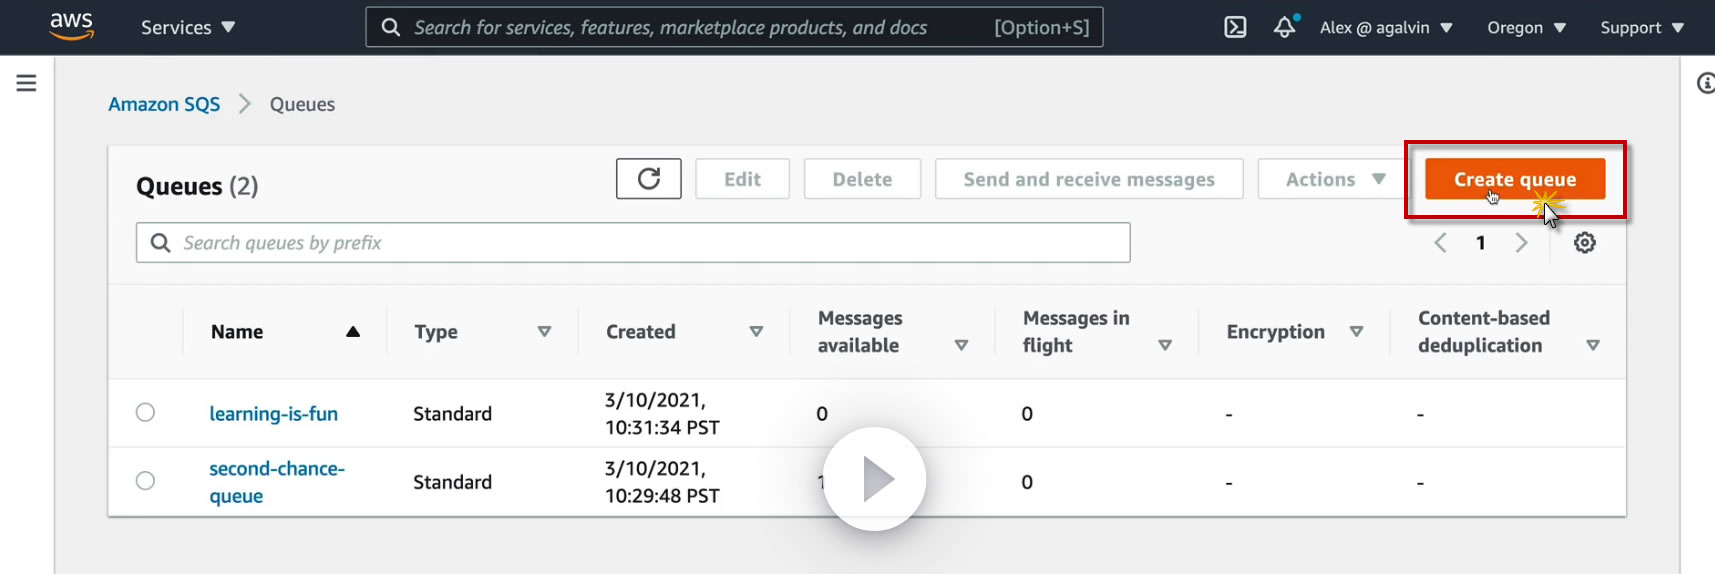This screenshot has width=1715, height=574.
Task: Go to next page of queues
Action: coord(1521,243)
